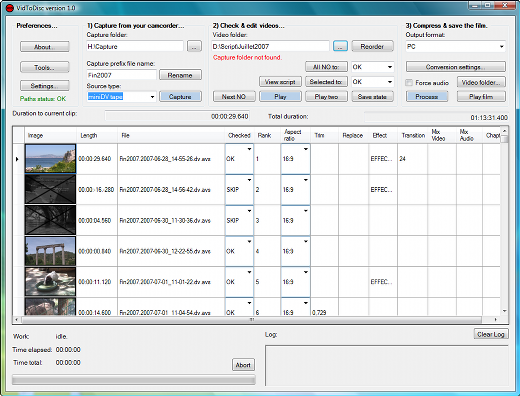Start capture with the Capture button

180,97
